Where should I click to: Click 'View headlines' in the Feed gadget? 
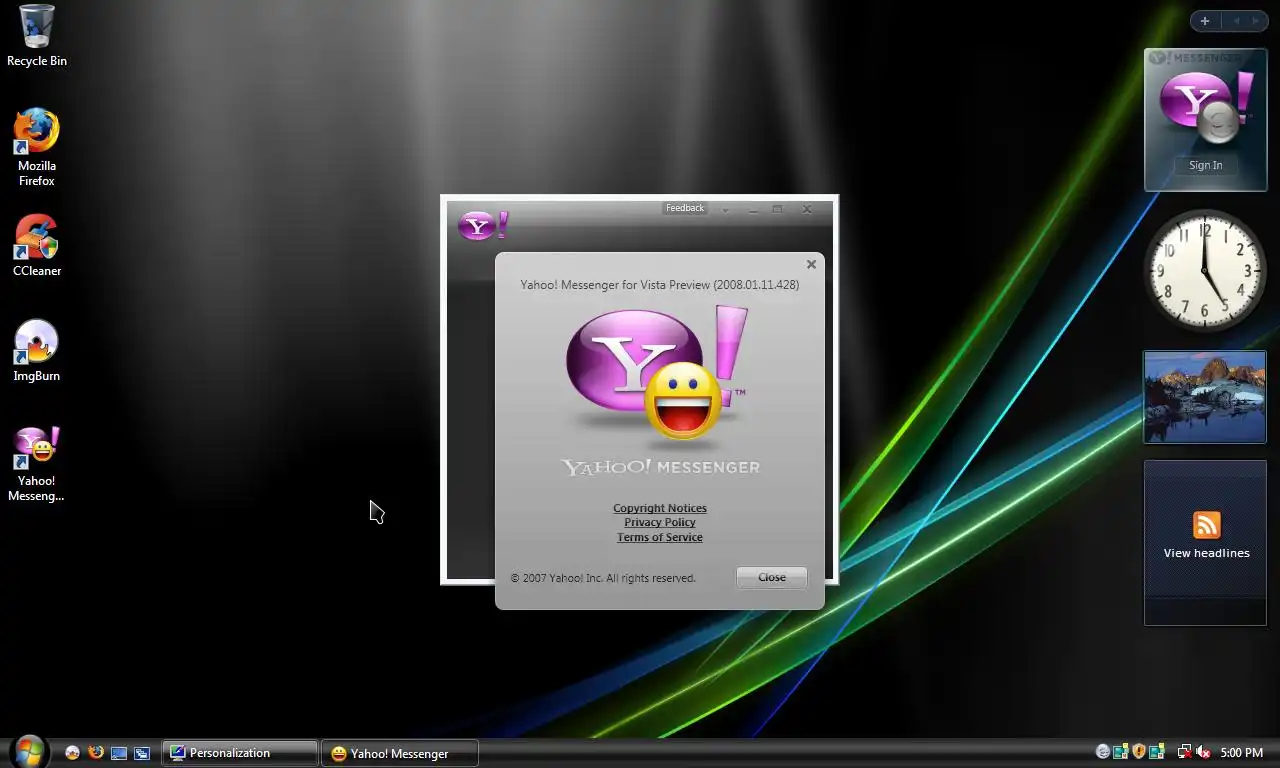[x=1207, y=553]
